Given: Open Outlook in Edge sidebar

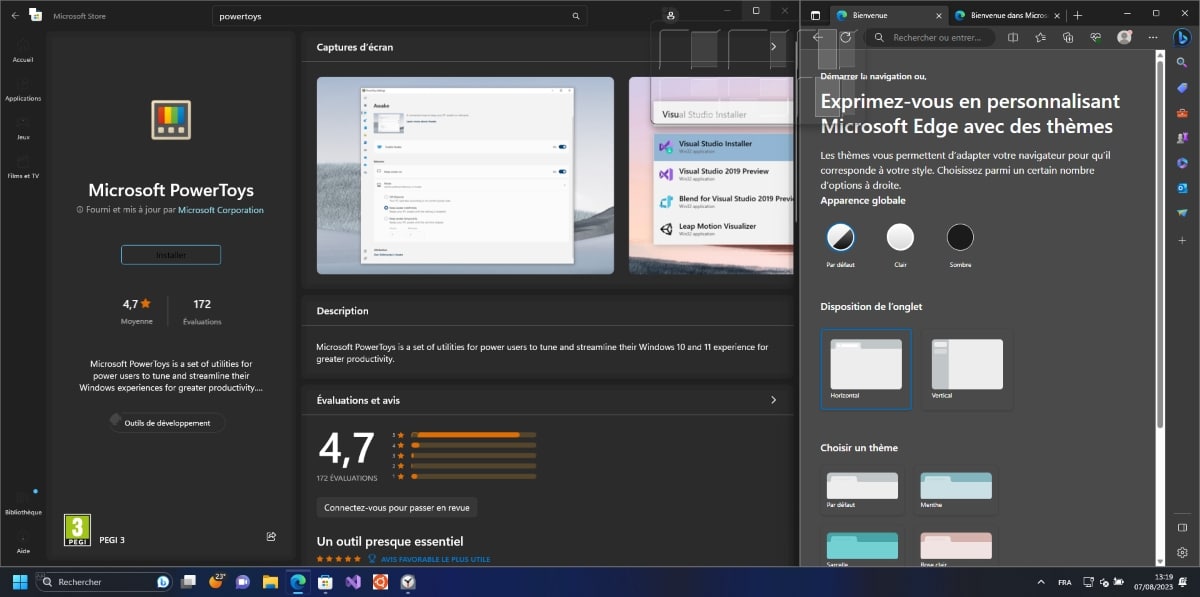Looking at the screenshot, I should (x=1182, y=188).
